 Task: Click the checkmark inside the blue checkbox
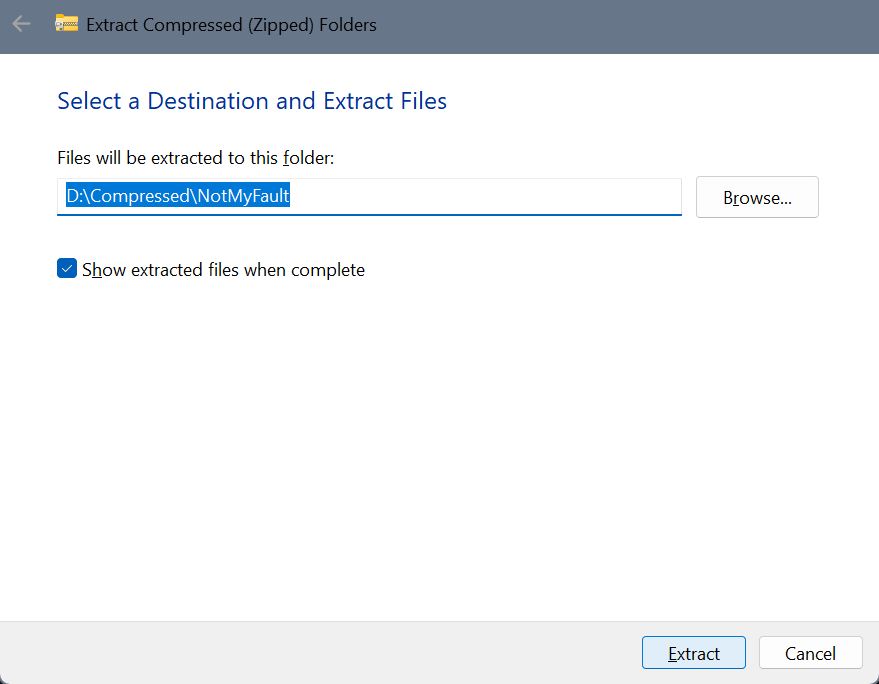[x=67, y=269]
